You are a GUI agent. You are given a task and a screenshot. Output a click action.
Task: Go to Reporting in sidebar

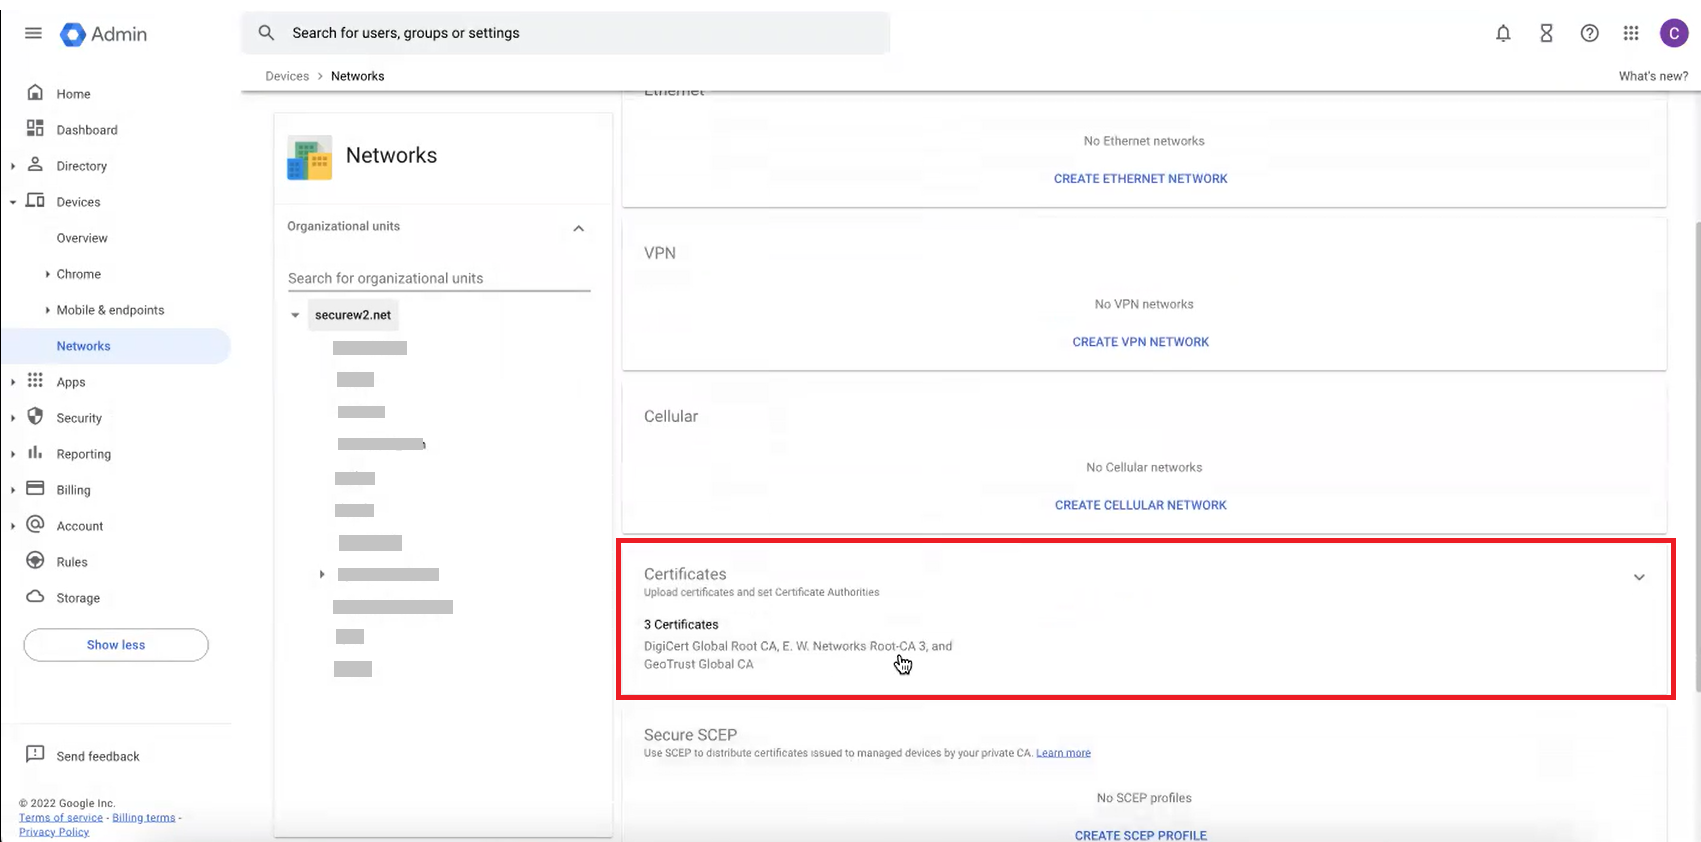[83, 454]
